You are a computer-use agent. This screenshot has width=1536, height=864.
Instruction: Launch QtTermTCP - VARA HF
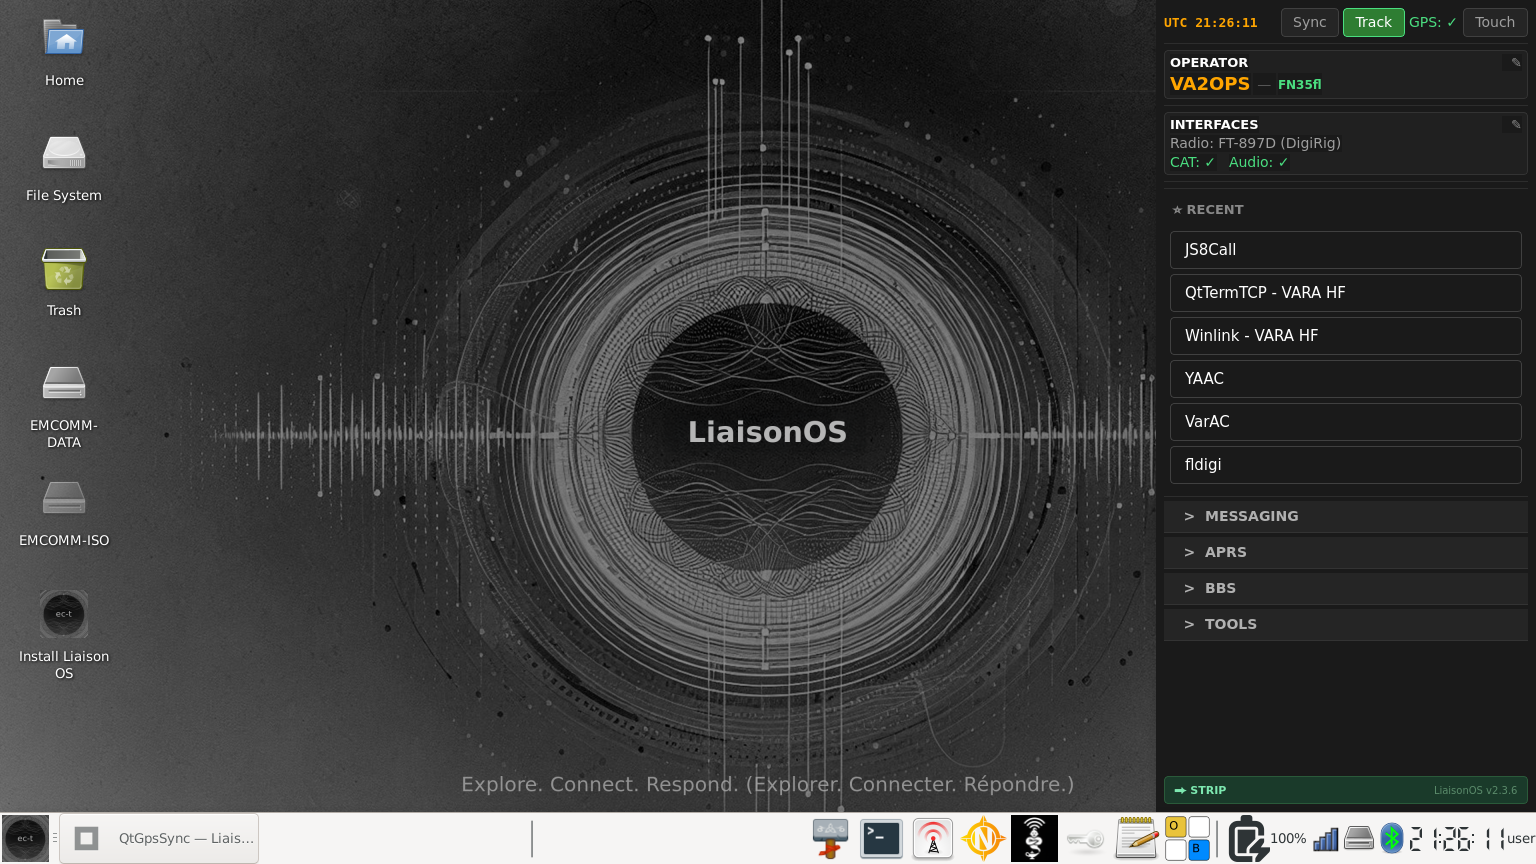click(x=1346, y=293)
